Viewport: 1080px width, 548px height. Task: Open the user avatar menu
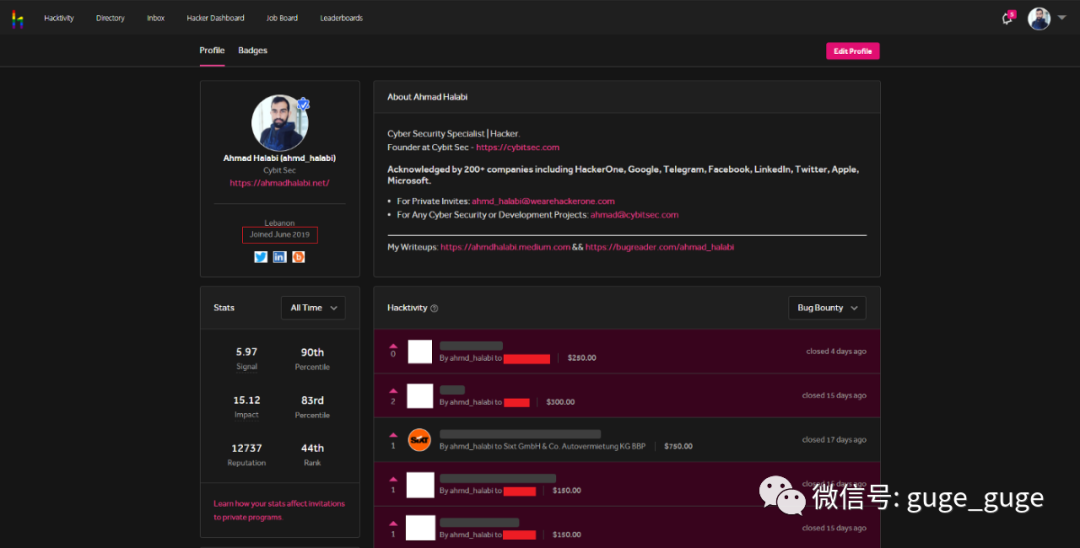point(1039,19)
